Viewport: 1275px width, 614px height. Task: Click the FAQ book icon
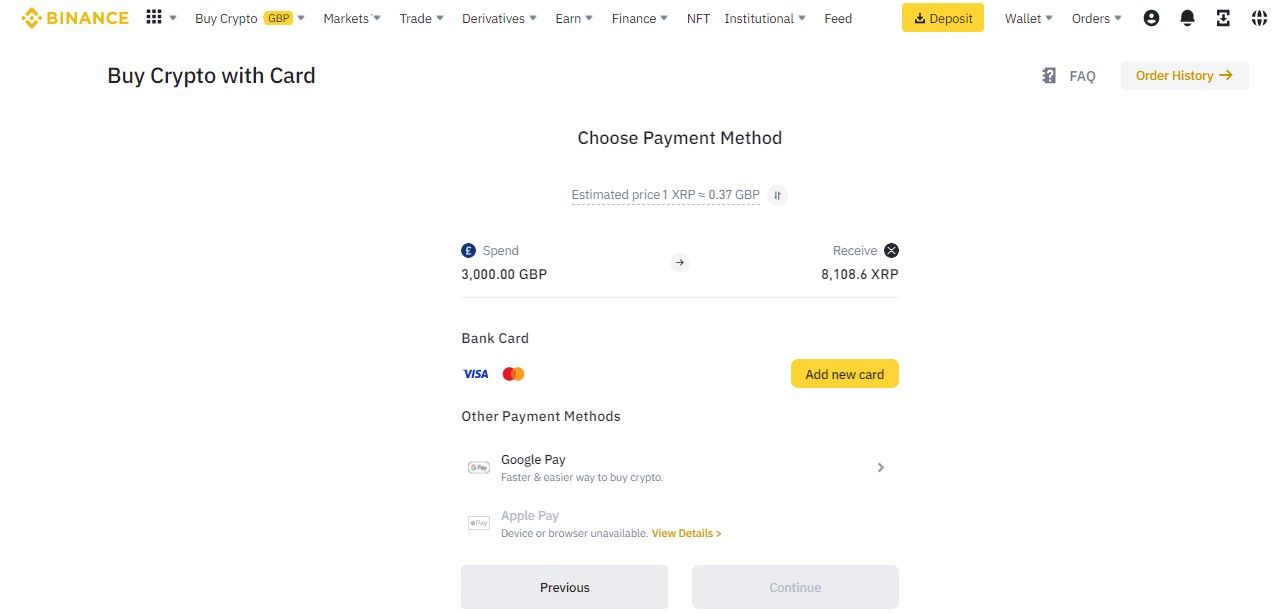(1049, 76)
